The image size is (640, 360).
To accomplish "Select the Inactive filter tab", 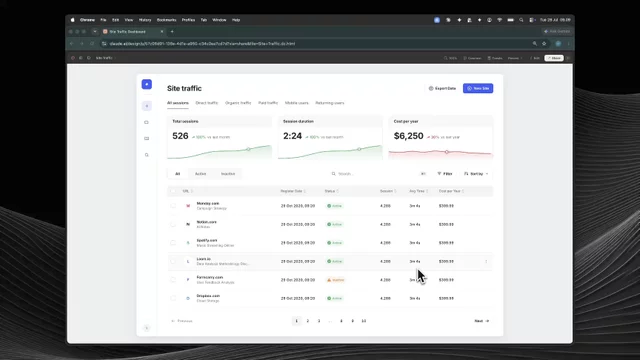I will click(228, 174).
